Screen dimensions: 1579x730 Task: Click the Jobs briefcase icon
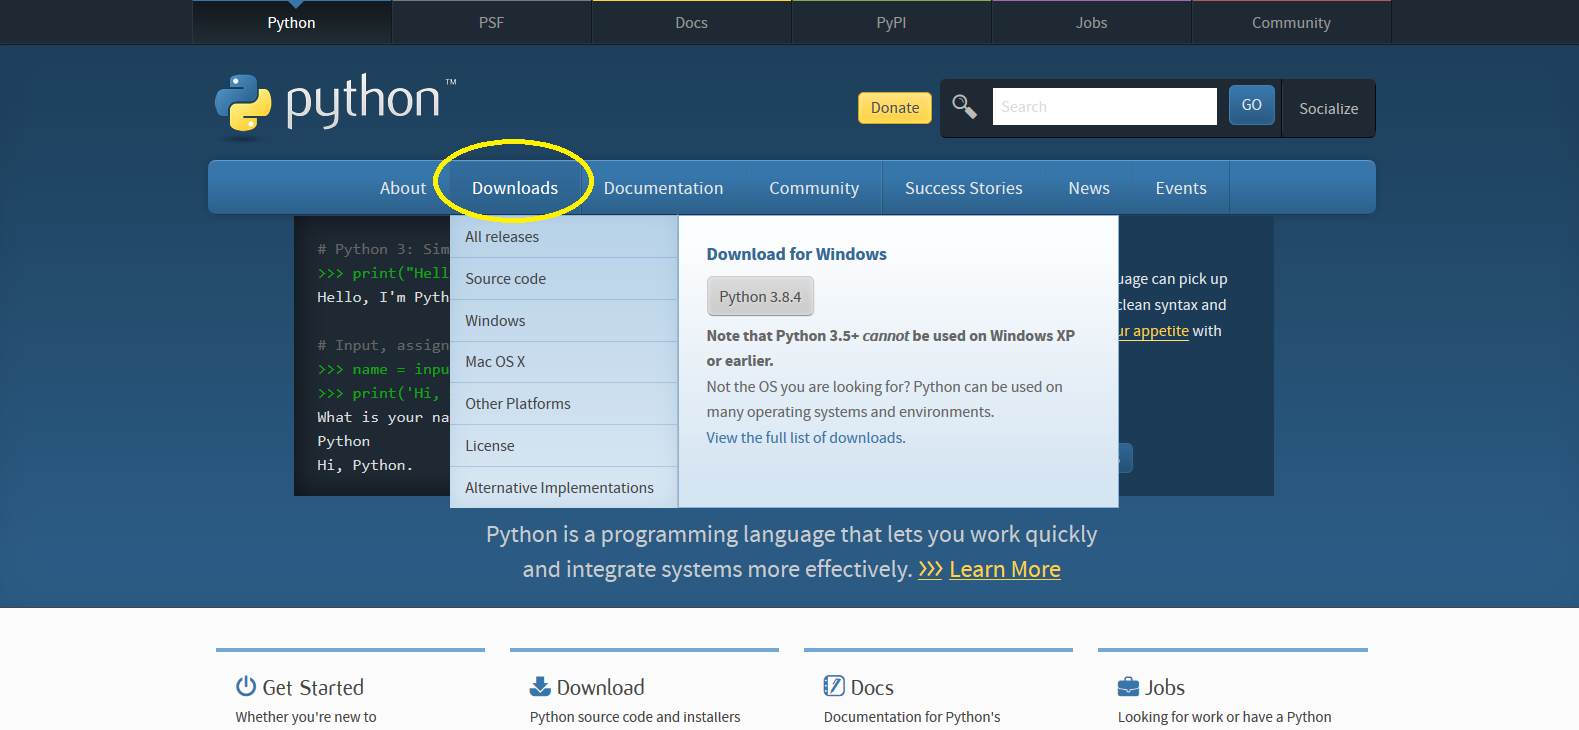tap(1128, 686)
